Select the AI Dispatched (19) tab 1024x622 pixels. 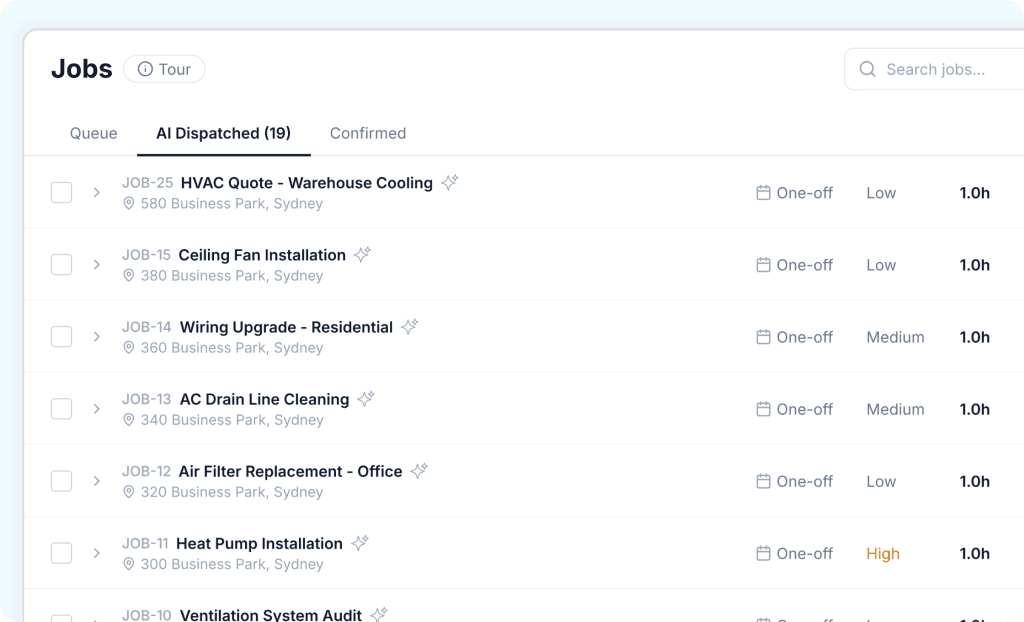click(x=223, y=133)
